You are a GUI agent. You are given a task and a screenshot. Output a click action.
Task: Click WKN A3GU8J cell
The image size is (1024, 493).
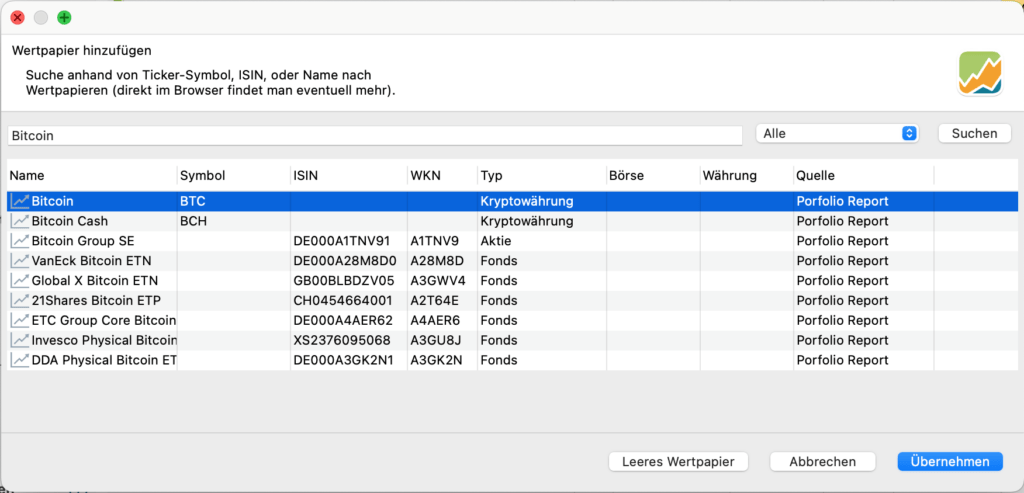pos(436,341)
